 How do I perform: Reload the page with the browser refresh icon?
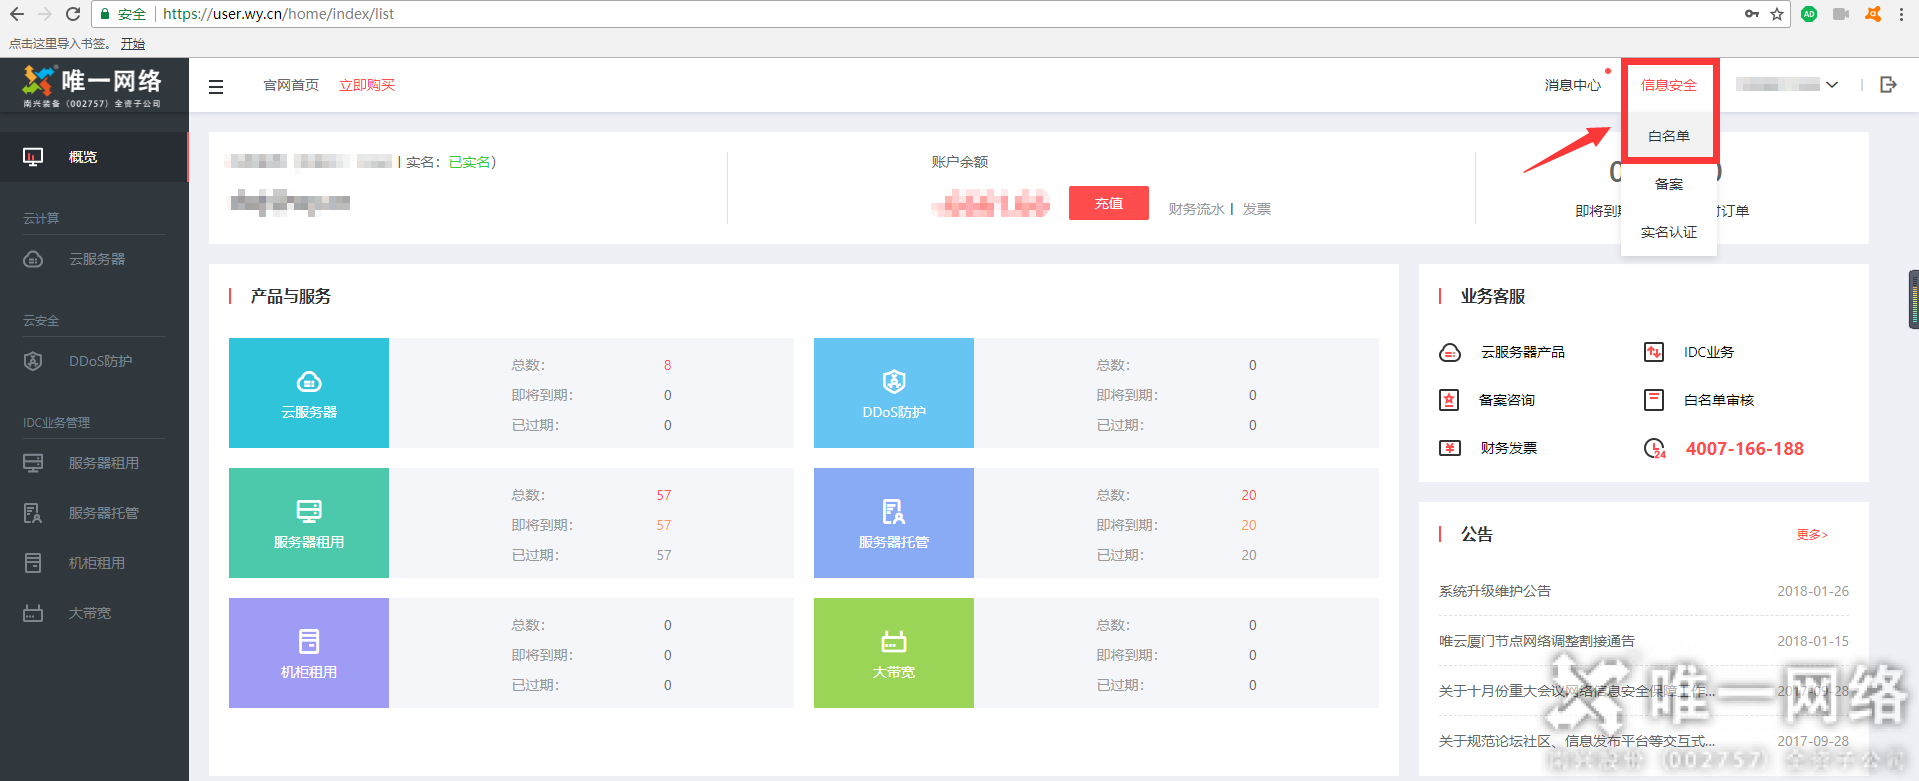[x=72, y=14]
